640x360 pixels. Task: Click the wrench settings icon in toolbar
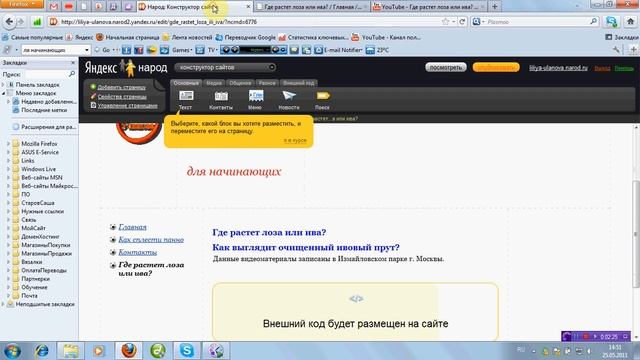tap(616, 50)
